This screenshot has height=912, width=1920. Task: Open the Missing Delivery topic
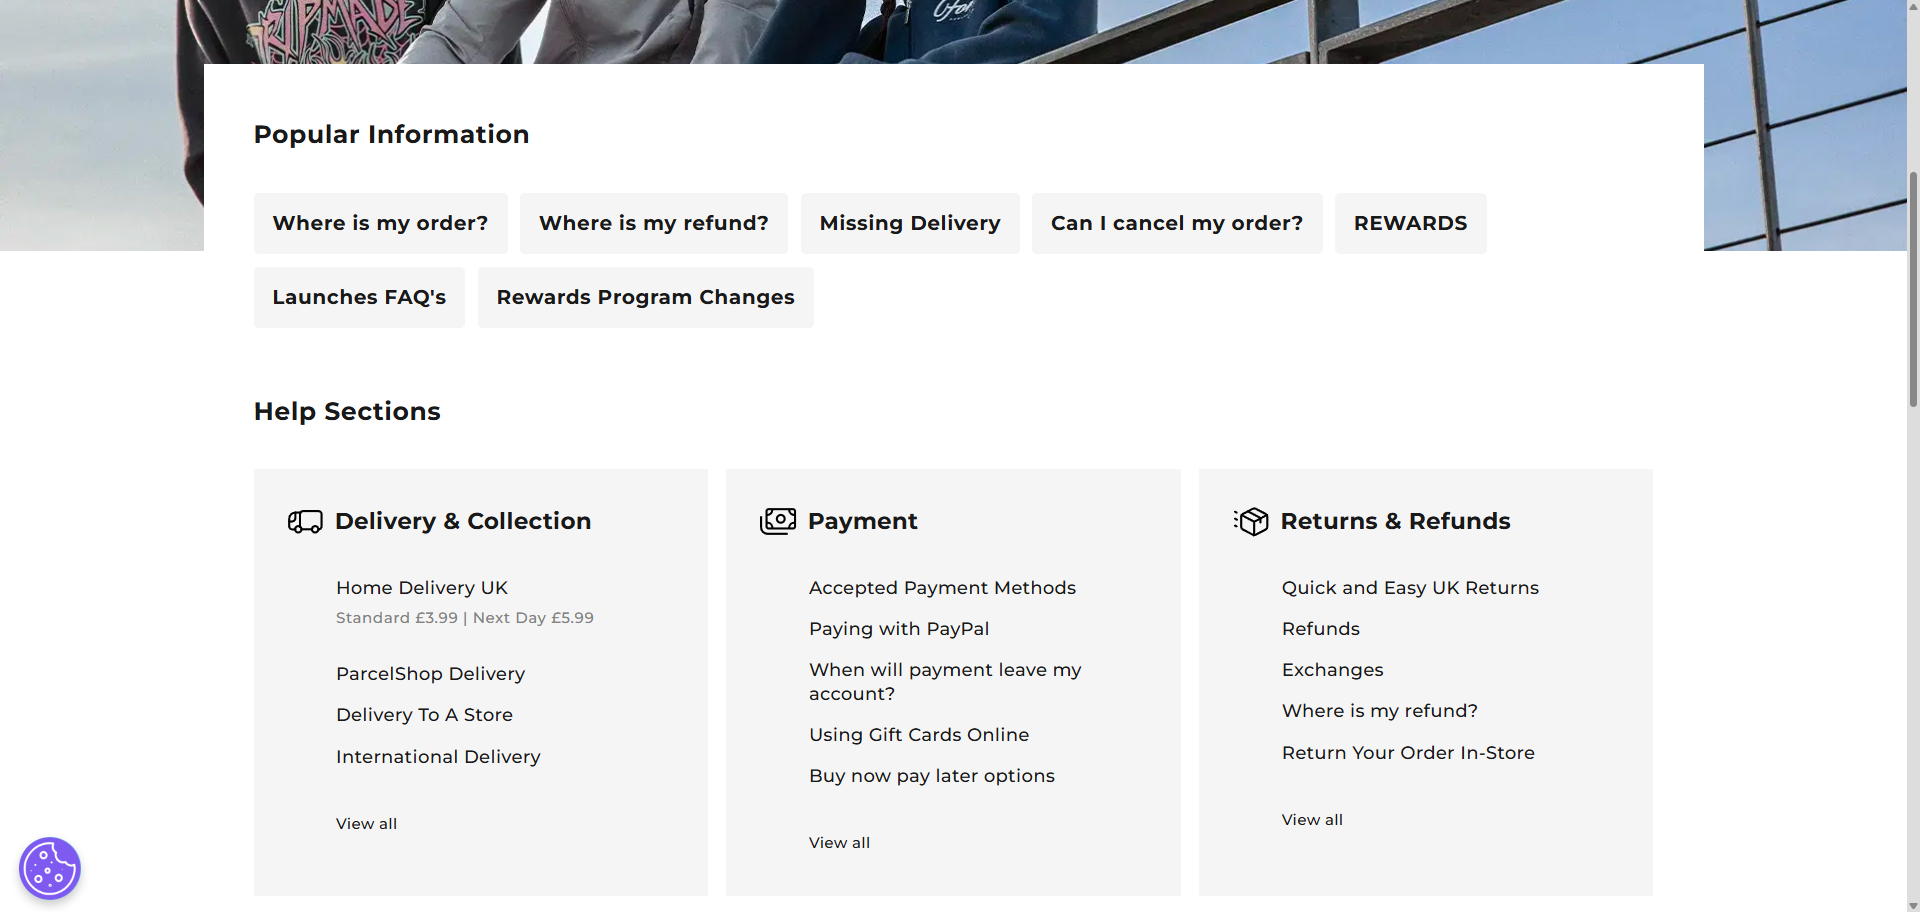click(909, 223)
